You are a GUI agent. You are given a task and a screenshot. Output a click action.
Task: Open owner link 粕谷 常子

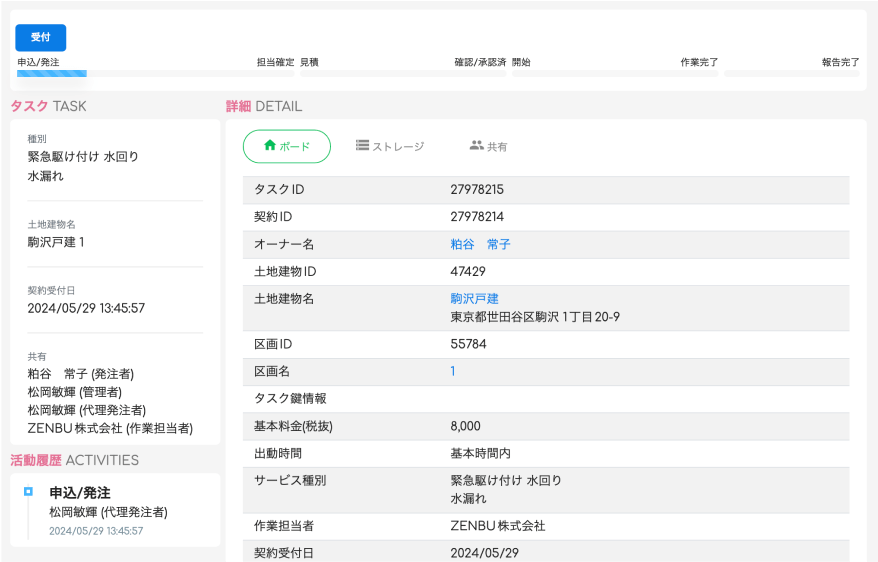click(x=480, y=244)
